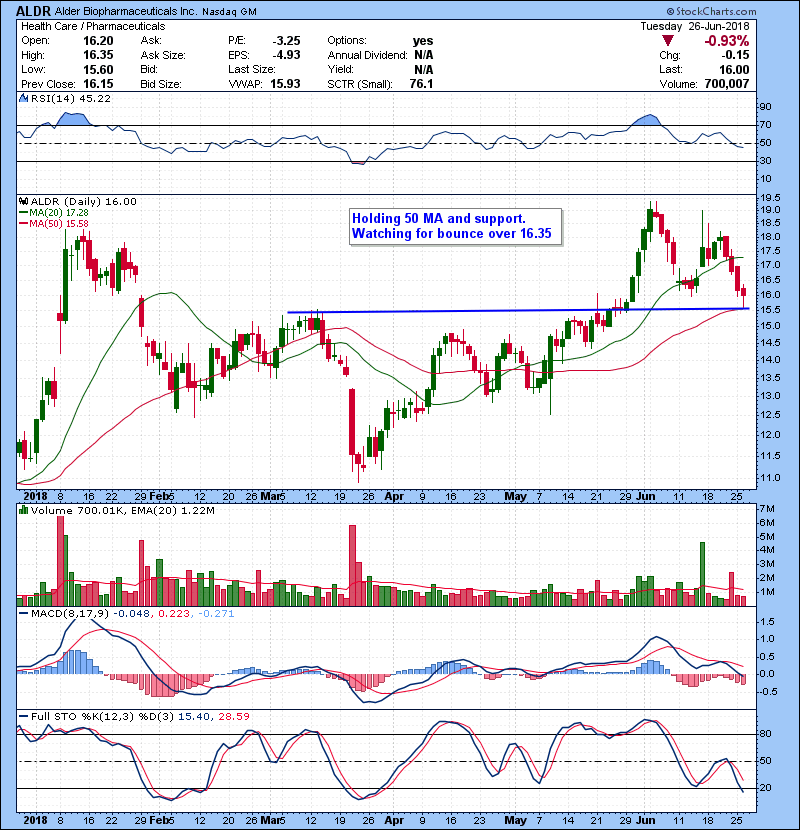Click the Volume value 700,007
The width and height of the screenshot is (800, 830).
click(727, 84)
